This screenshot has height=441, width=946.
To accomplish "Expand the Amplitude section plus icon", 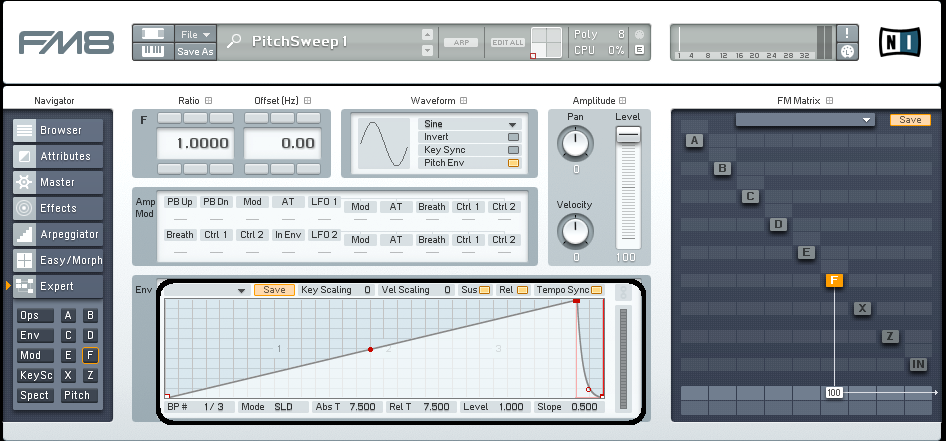I will [x=623, y=101].
